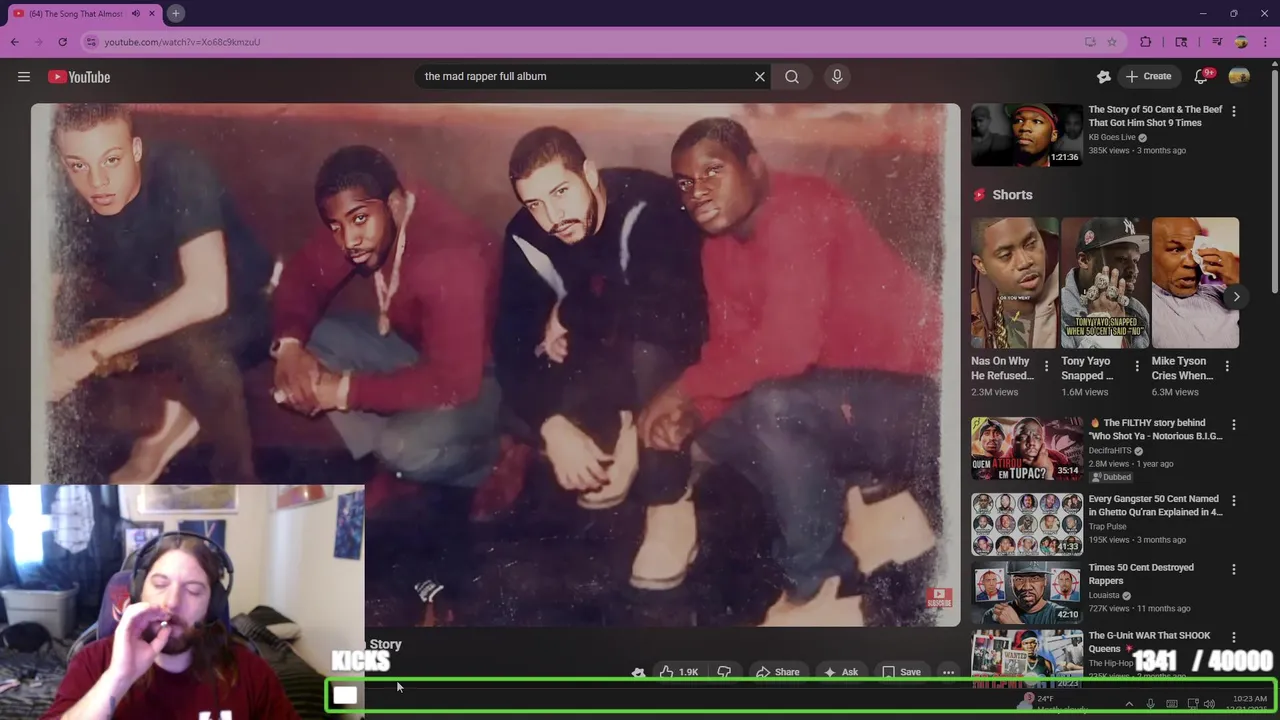Open options for the Nas short
This screenshot has height=720, width=1280.
pyautogui.click(x=1047, y=366)
